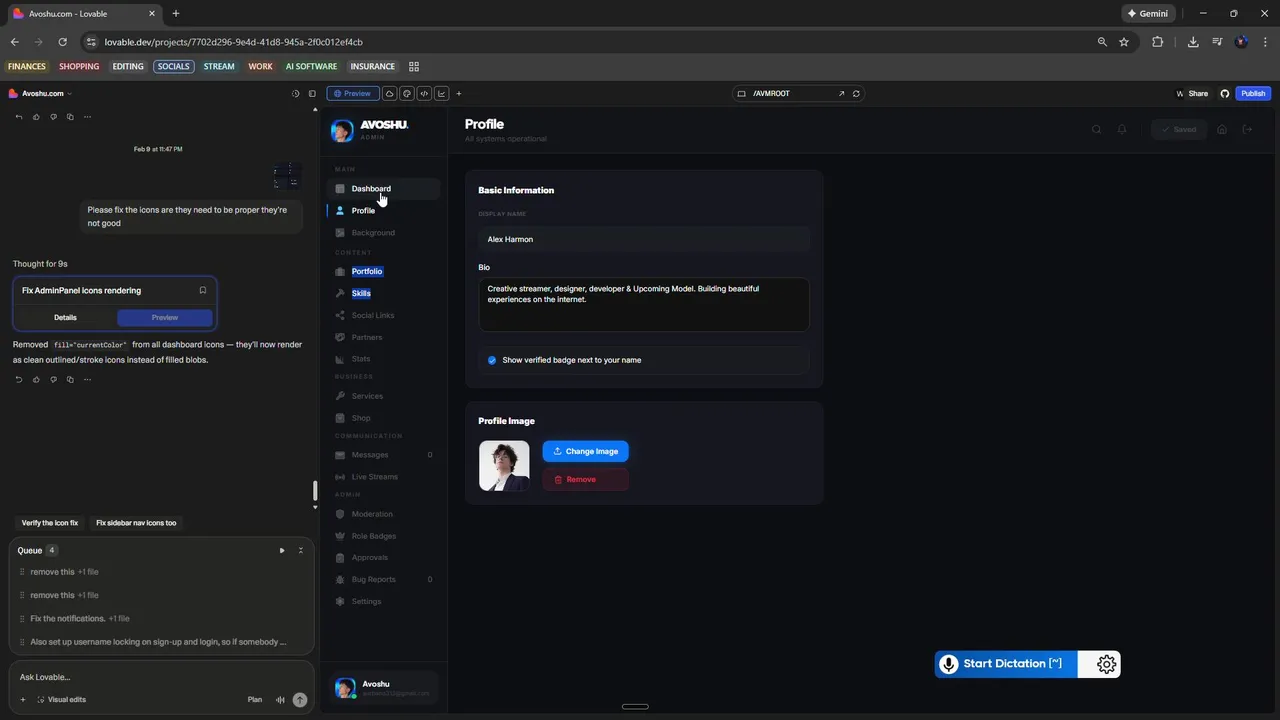Add a new view with plus icon beside analytics

[x=459, y=93]
